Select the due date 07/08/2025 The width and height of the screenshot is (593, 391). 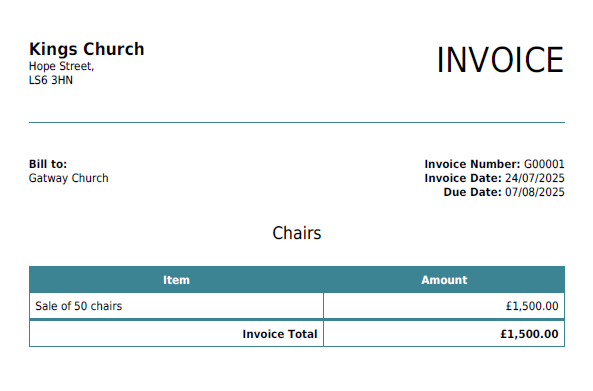pos(535,192)
